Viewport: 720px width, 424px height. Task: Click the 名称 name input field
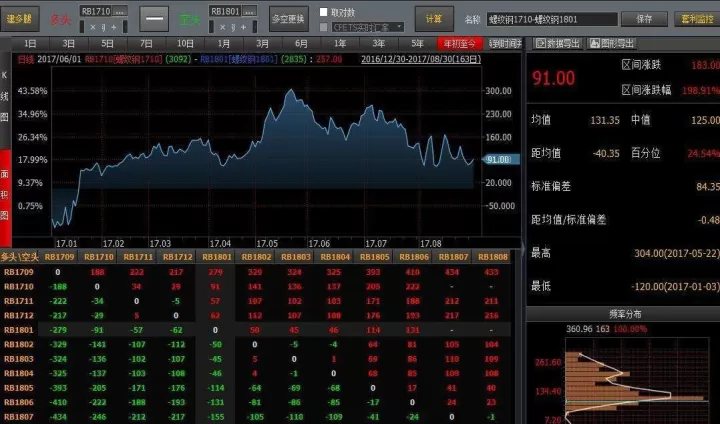[552, 19]
